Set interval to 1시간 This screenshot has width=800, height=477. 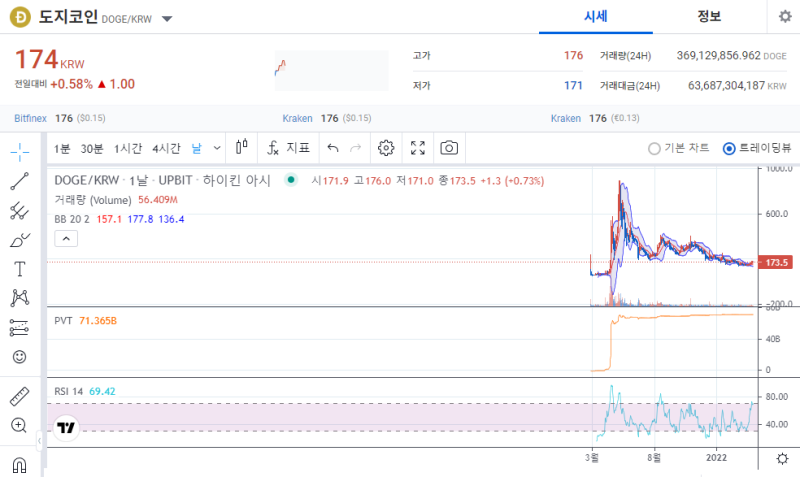128,148
